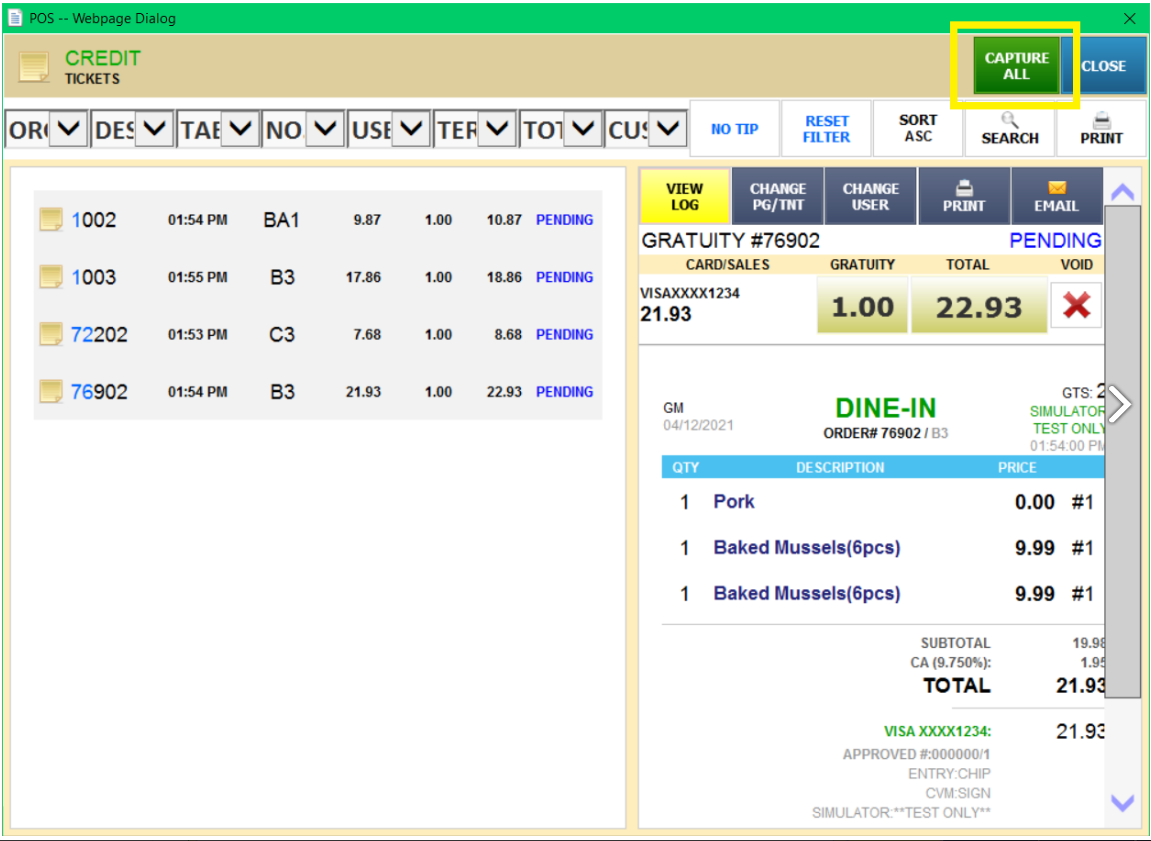Close the POS Webpage Dialog window

click(x=1130, y=18)
